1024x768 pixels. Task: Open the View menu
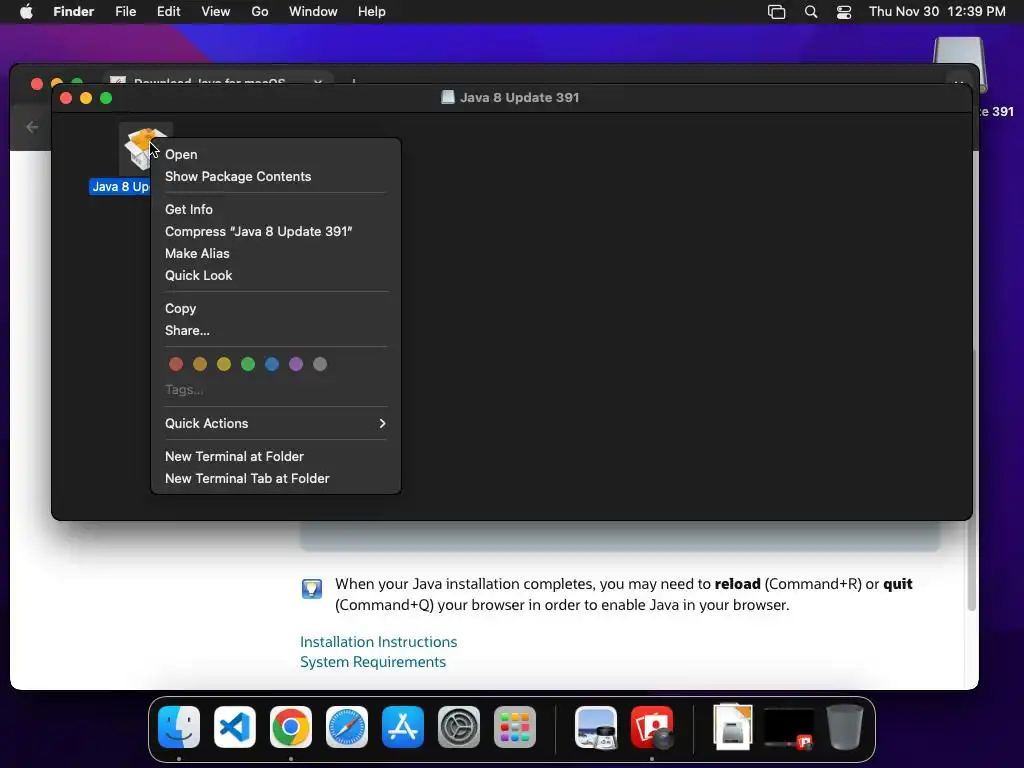coord(216,12)
